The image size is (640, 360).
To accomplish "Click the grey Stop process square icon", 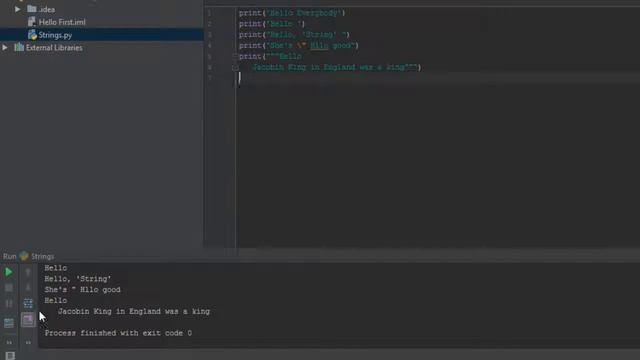I will 9,288.
